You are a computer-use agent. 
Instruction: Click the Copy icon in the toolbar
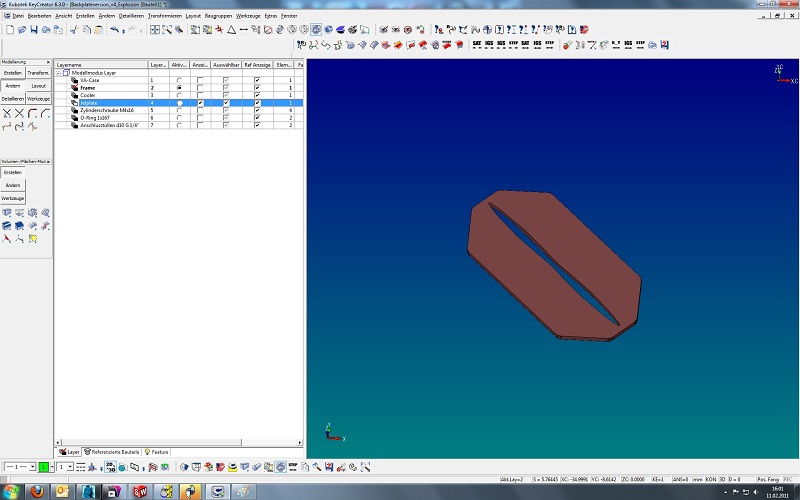click(87, 30)
